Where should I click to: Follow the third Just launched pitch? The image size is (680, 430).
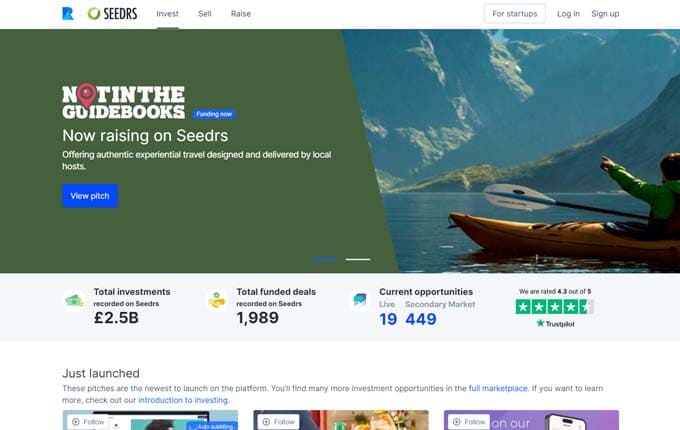(x=469, y=422)
